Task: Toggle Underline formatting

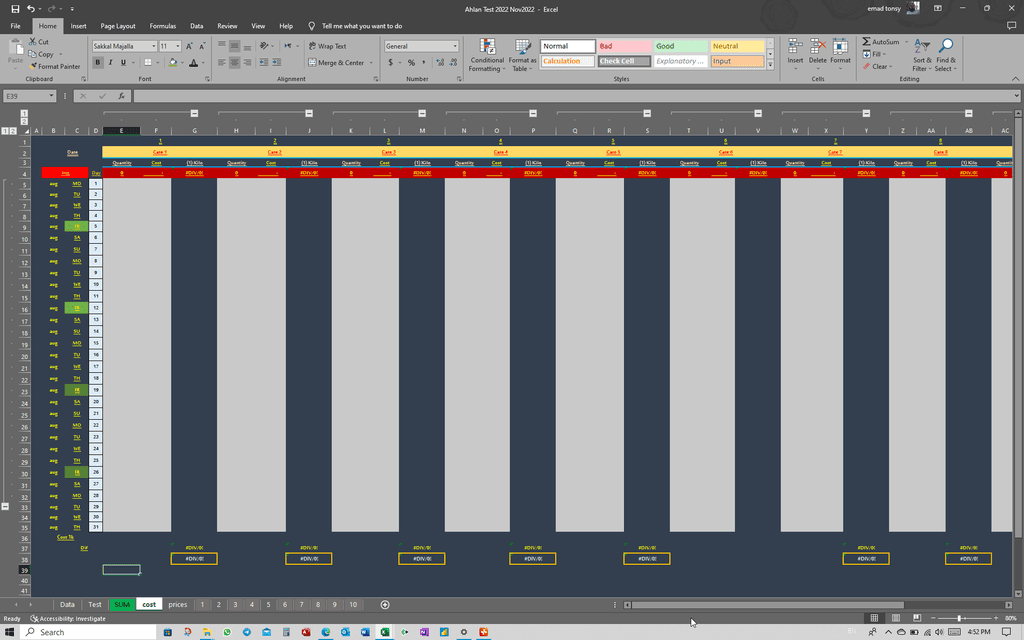Action: tap(123, 63)
